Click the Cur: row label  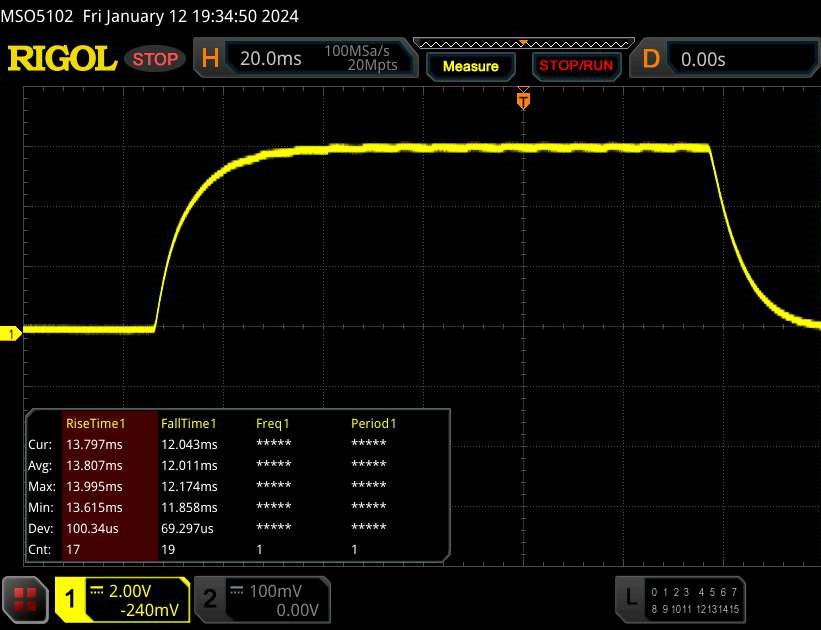tap(40, 445)
